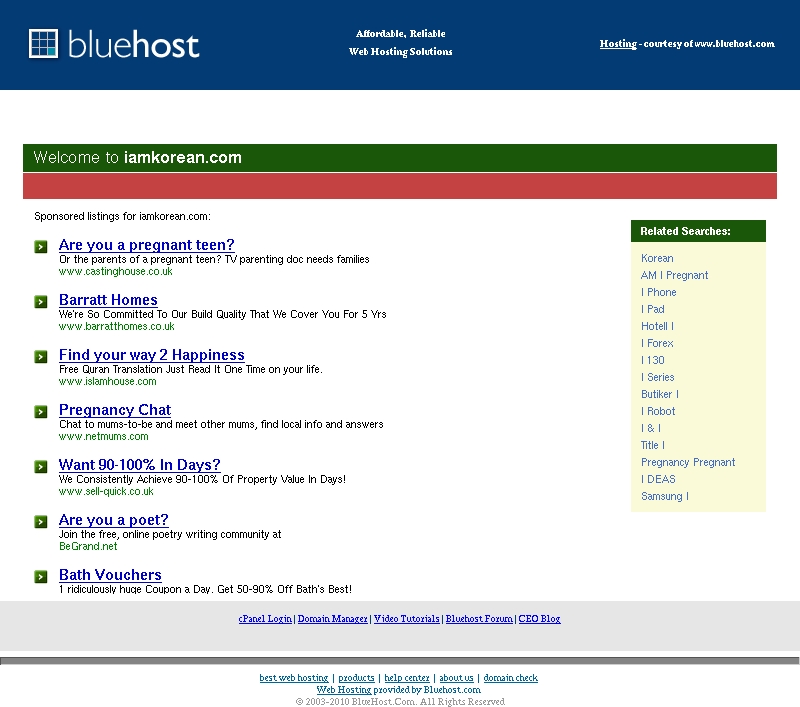Image resolution: width=800 pixels, height=707 pixels.
Task: Open Bluehost Forum link
Action: coord(479,619)
